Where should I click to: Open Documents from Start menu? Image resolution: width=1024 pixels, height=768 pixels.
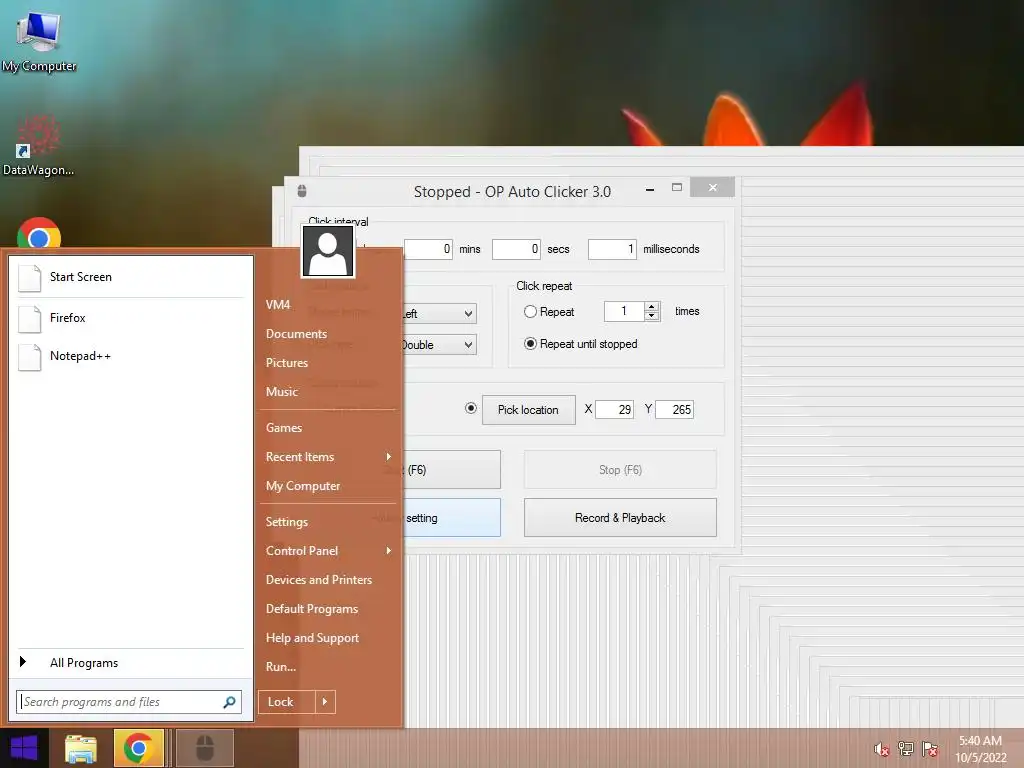coord(296,334)
